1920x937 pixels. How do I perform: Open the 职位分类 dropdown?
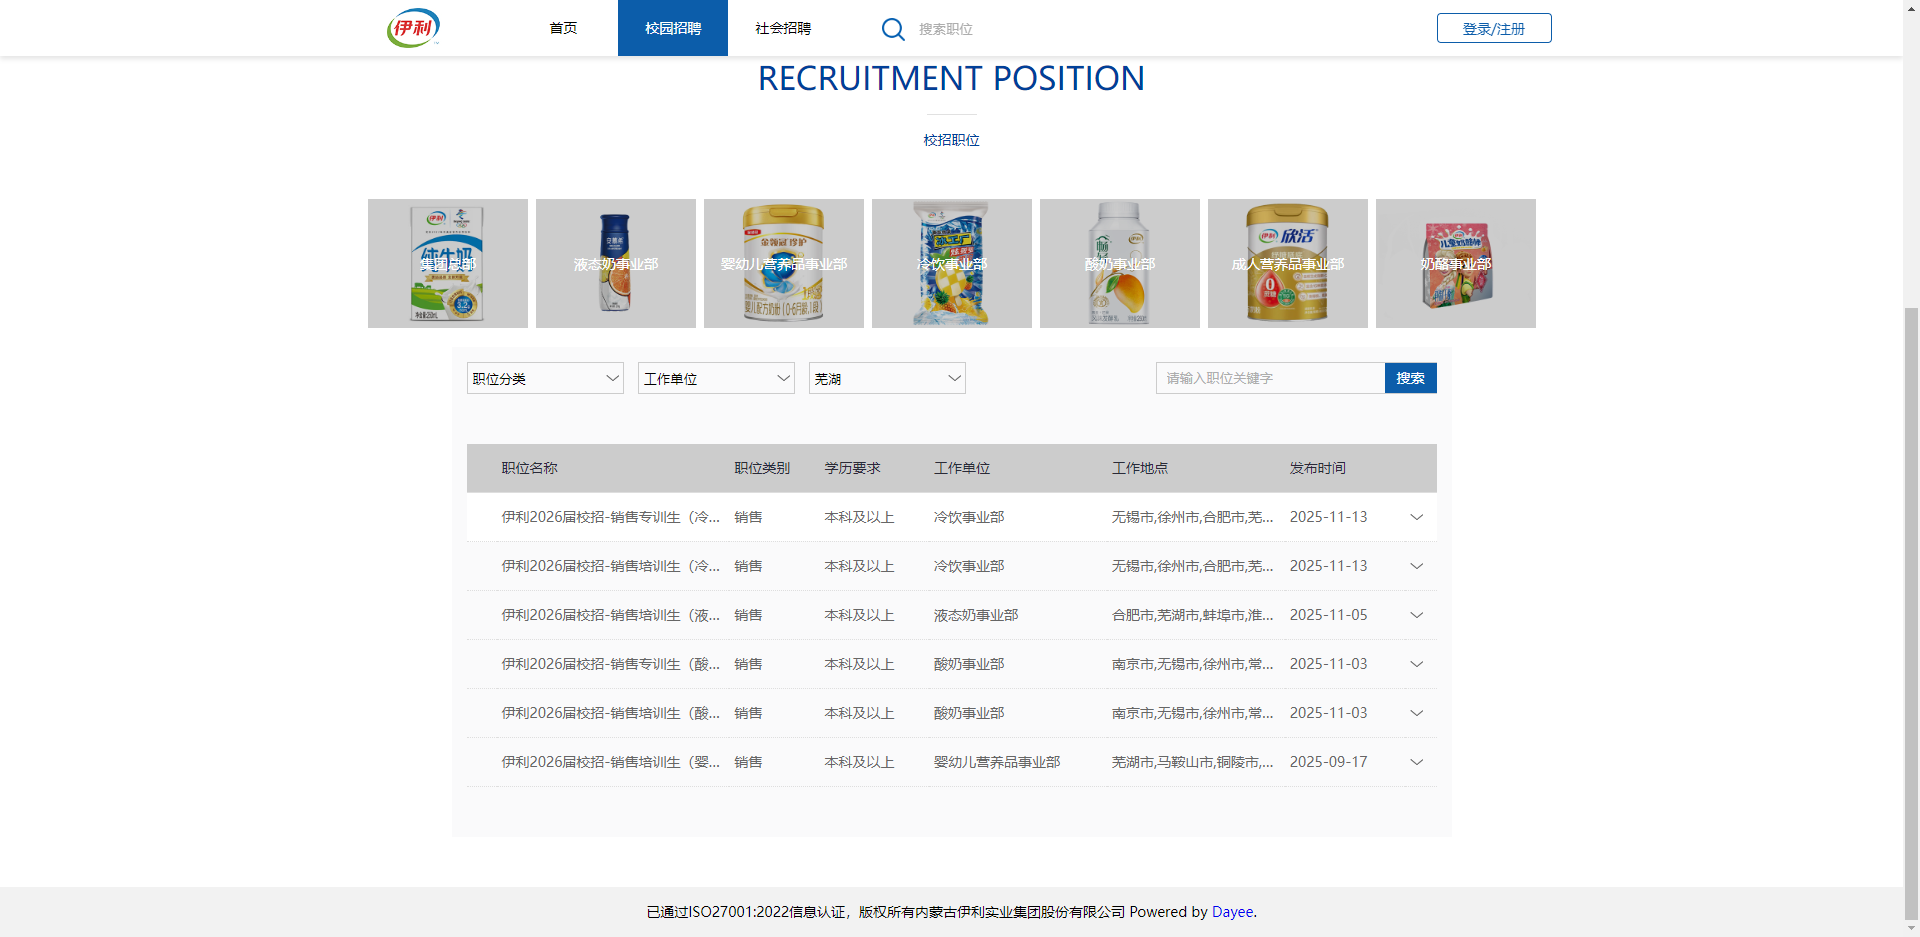click(x=545, y=378)
